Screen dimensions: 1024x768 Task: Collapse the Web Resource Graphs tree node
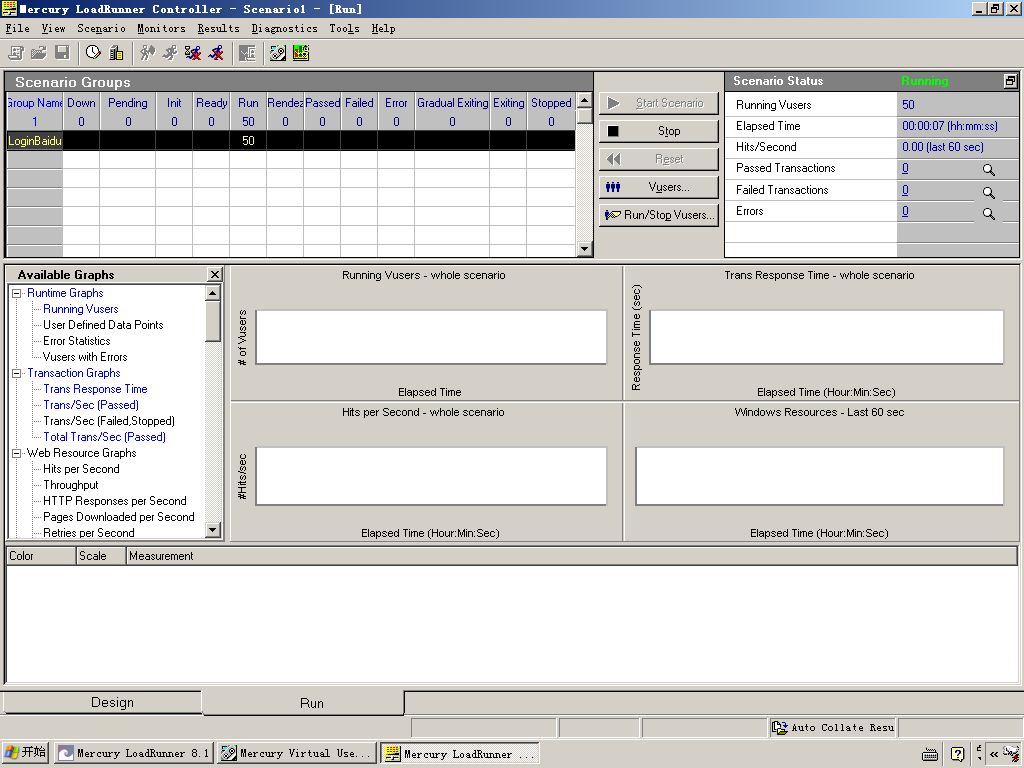point(17,453)
